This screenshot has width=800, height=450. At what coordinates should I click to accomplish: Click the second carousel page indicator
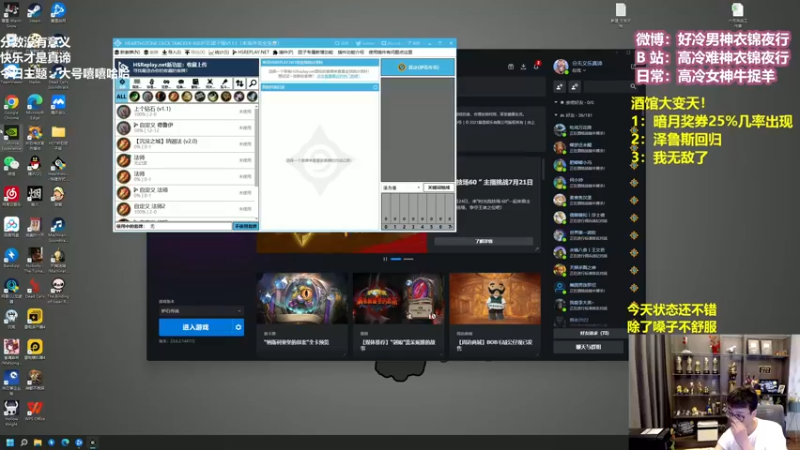point(409,259)
